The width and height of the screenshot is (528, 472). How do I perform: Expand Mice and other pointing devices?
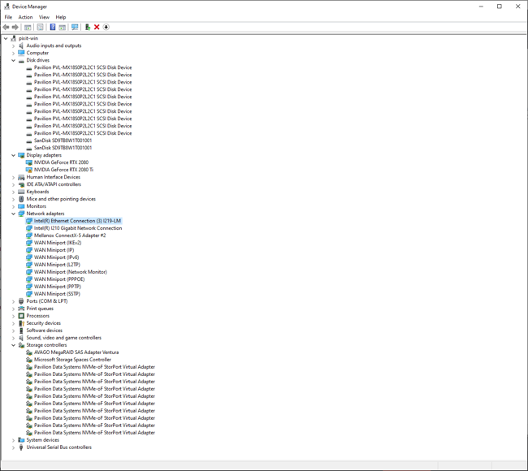(x=13, y=199)
